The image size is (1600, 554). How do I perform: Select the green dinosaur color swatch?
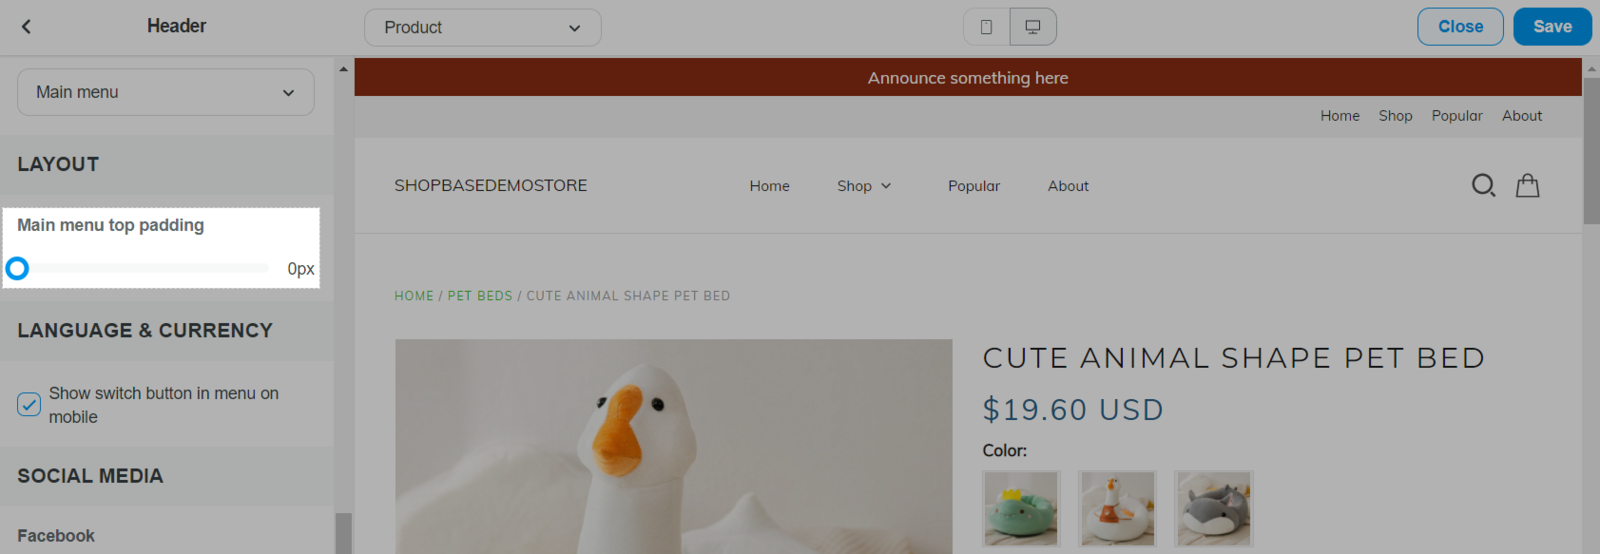(1021, 508)
